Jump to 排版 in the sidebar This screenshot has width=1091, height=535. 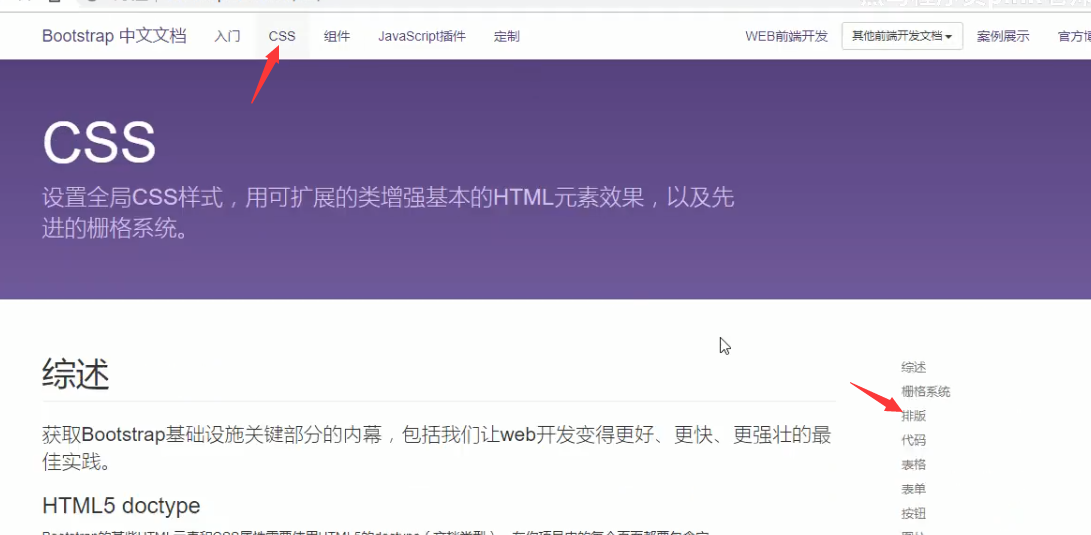[914, 416]
